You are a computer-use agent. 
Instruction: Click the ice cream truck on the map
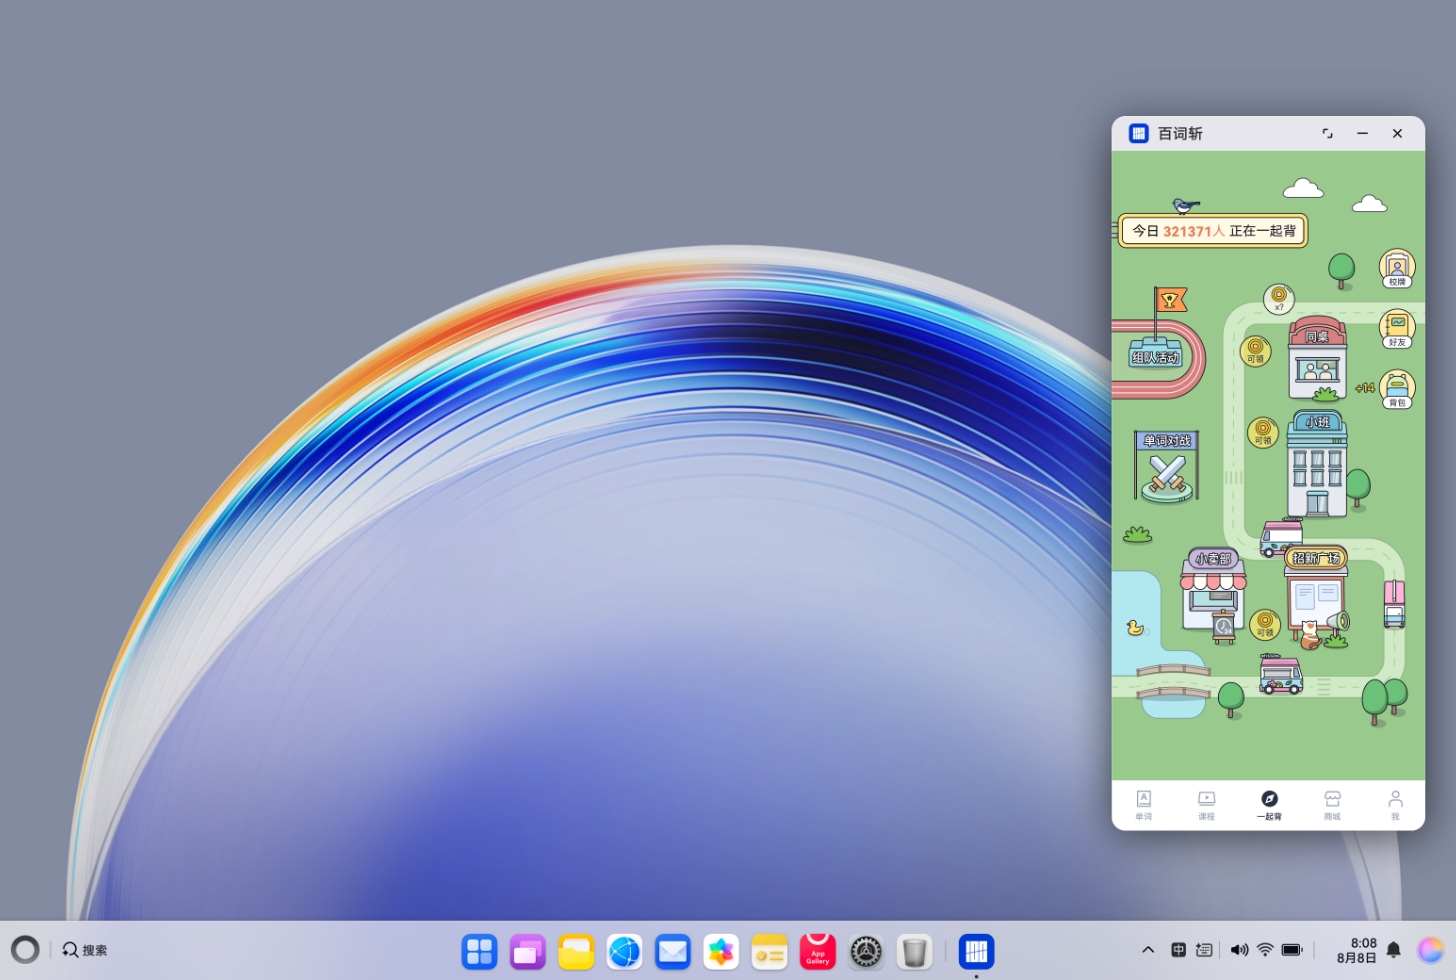1278,675
